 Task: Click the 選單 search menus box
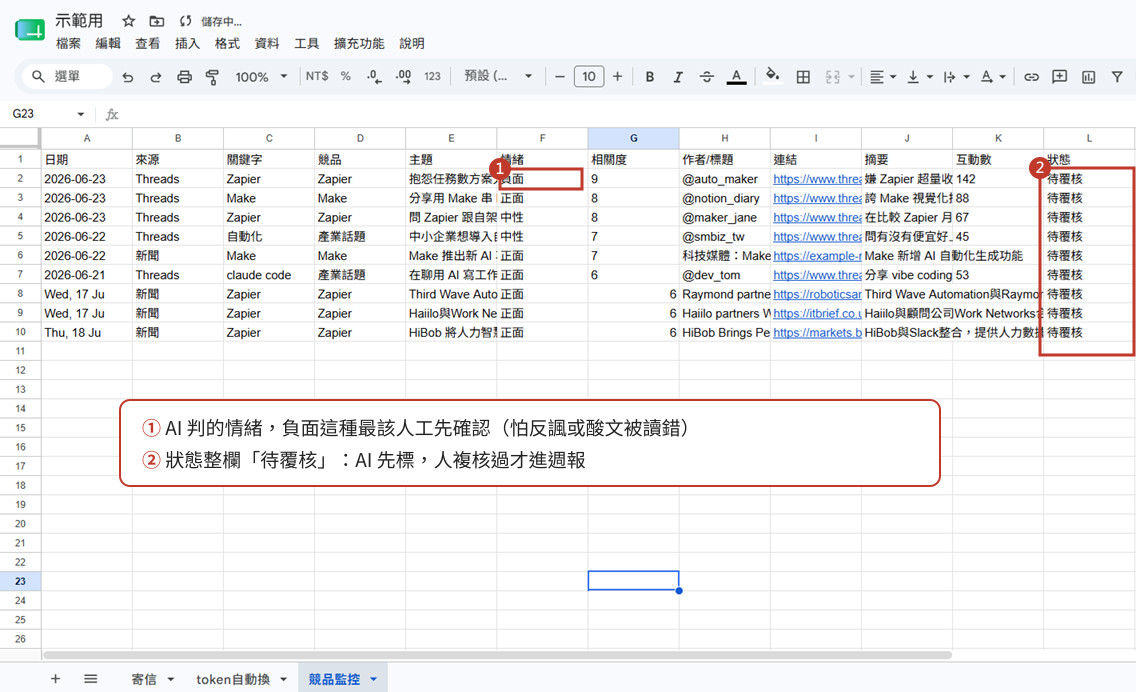coord(67,76)
